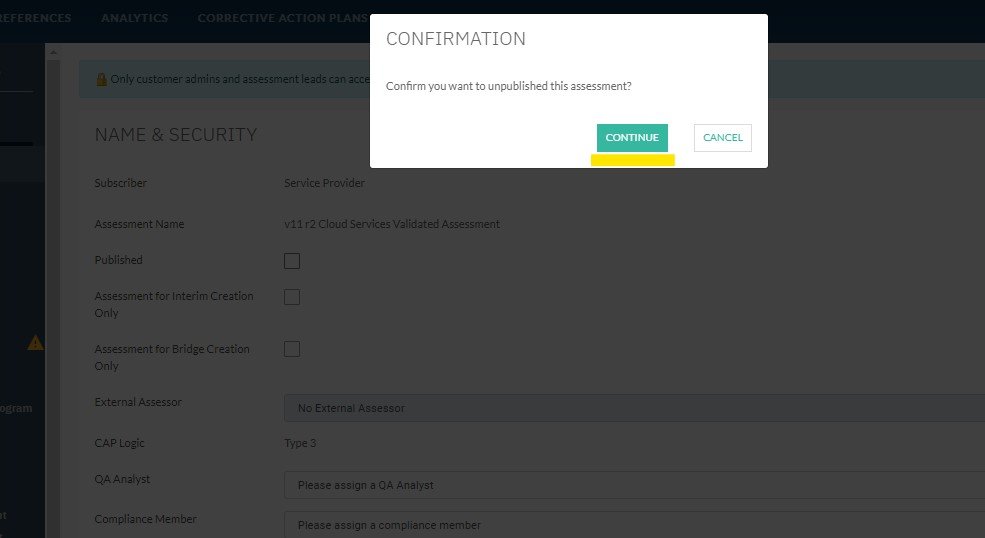Click the Confirmation dialog title
Screen dimensions: 985x538
[456, 40]
